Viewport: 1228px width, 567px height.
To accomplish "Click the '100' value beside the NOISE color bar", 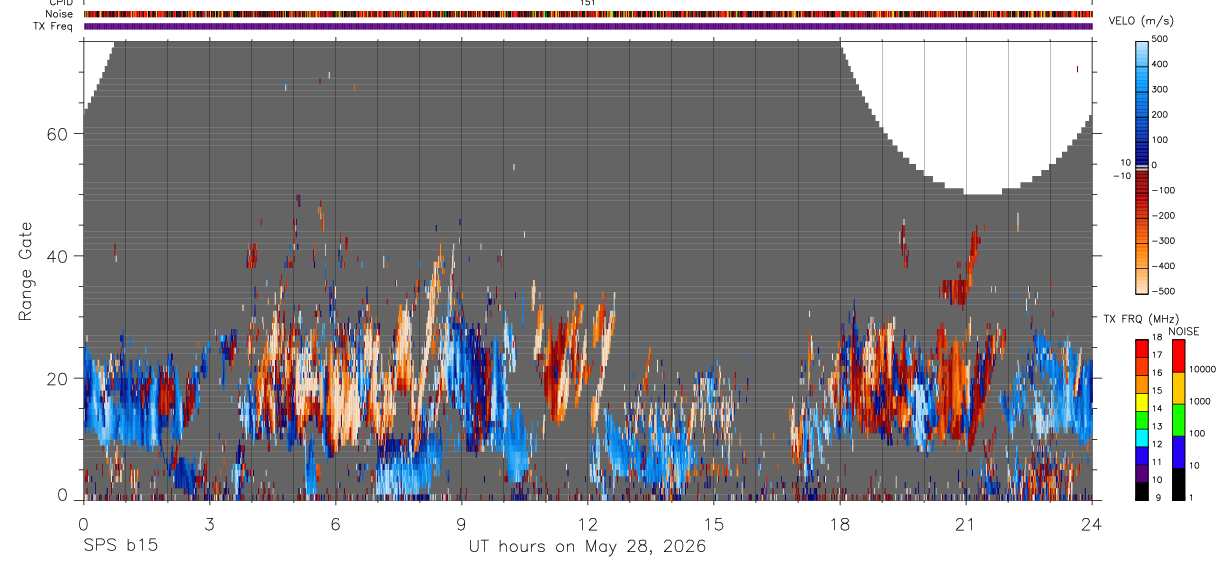I will point(1197,433).
